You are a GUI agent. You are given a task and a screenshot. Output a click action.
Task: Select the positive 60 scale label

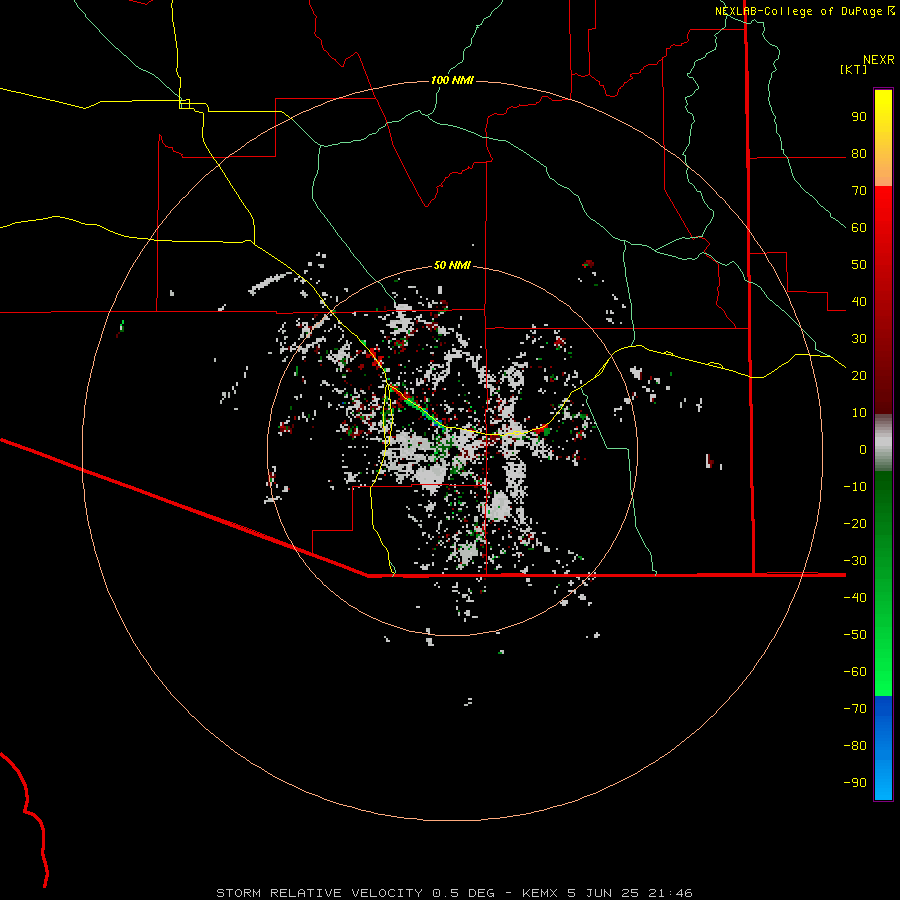point(859,228)
